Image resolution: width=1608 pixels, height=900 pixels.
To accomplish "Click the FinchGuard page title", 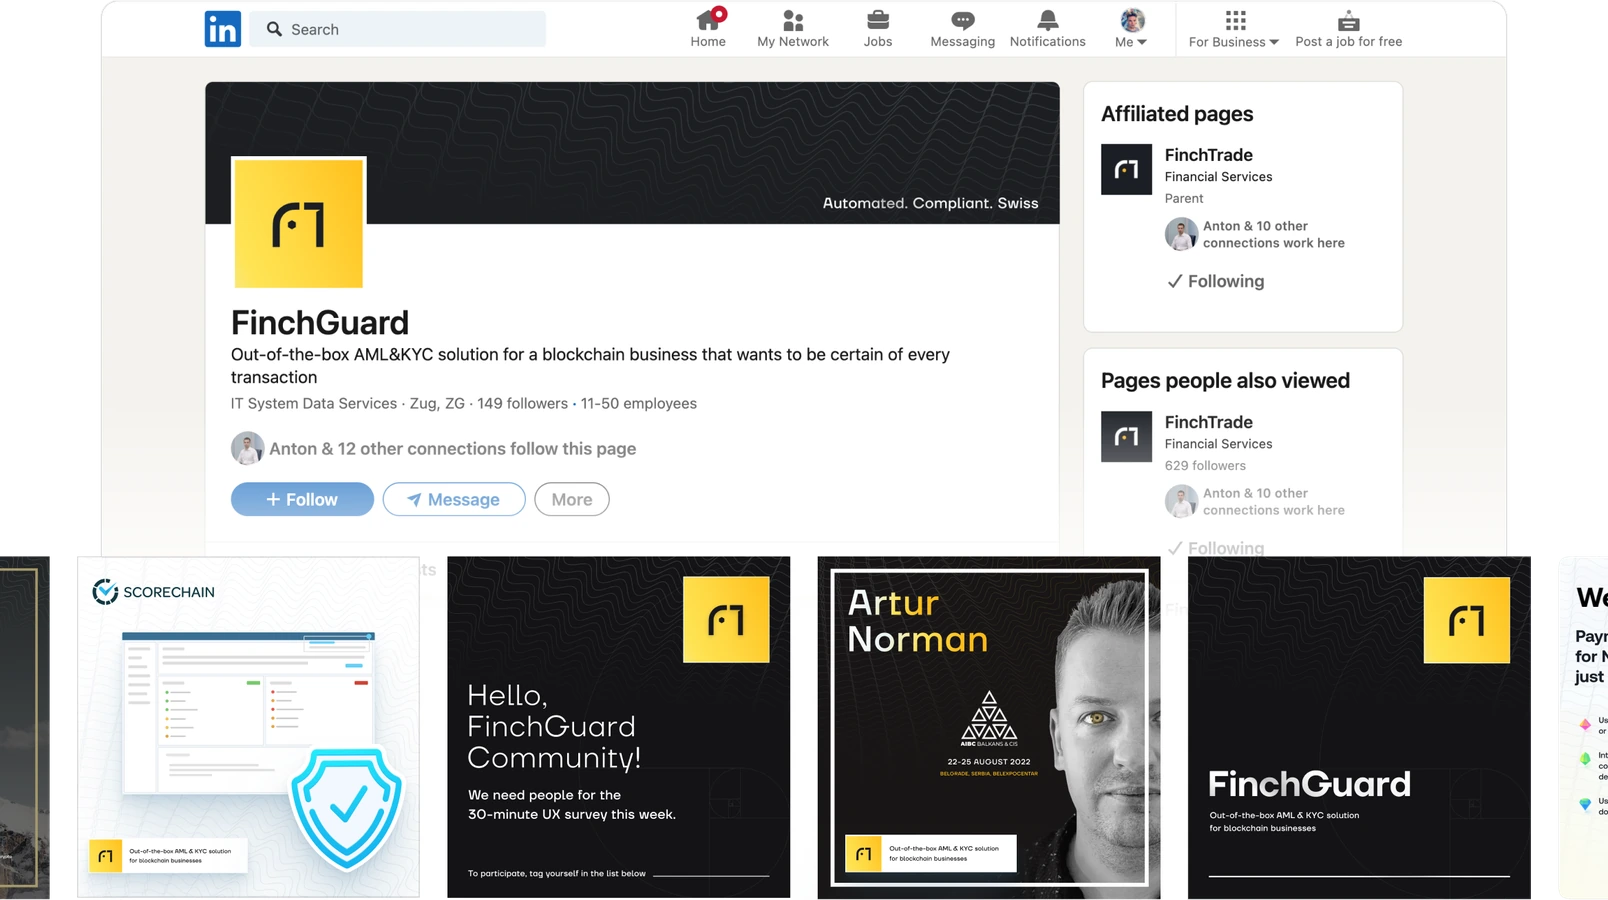I will [x=320, y=322].
